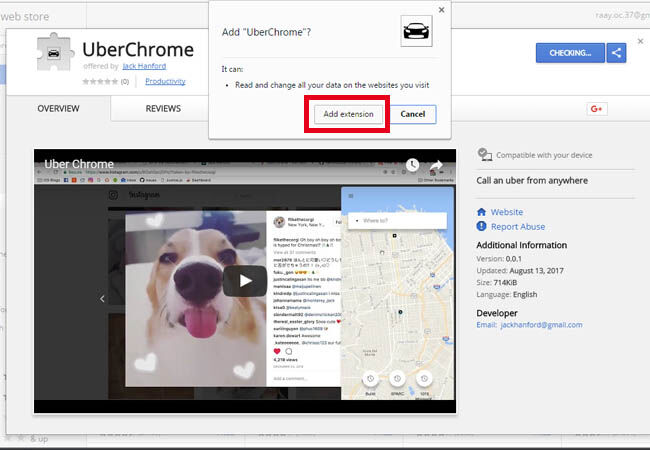Click the Google+ share button

click(597, 109)
